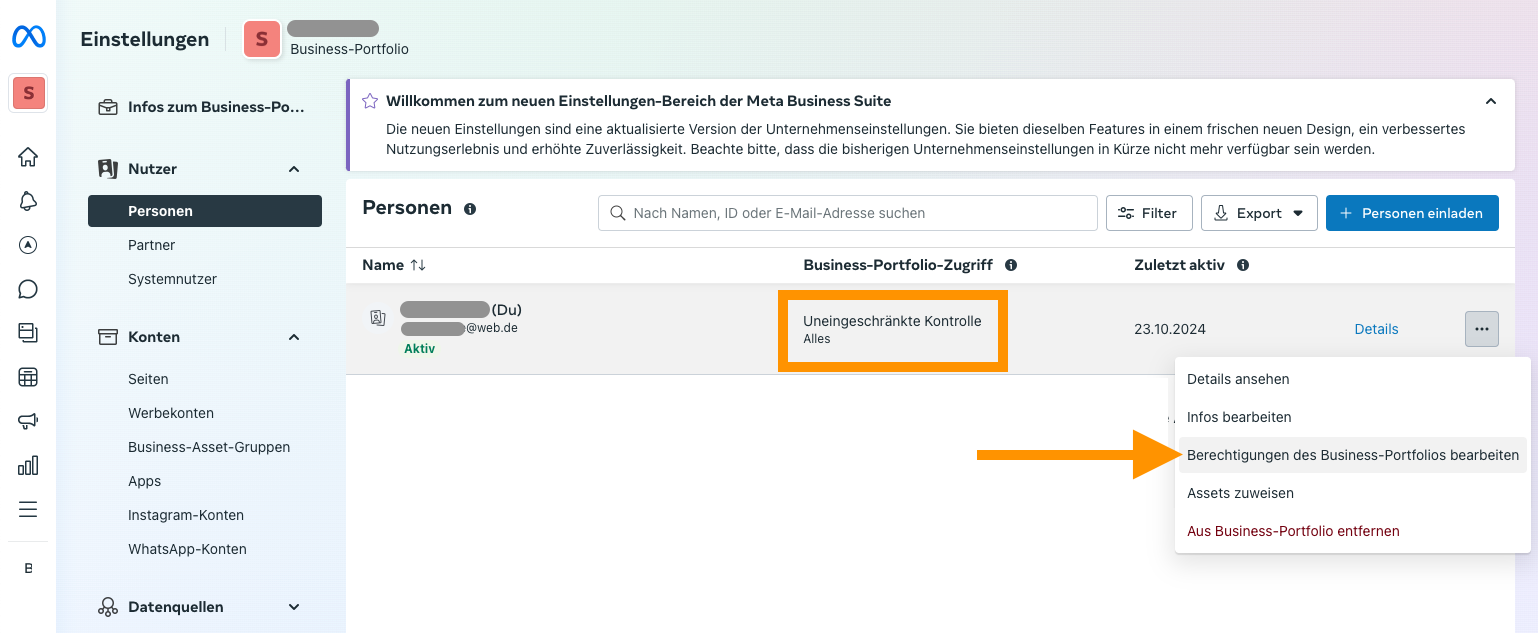This screenshot has width=1538, height=633.
Task: Go to Home via house icon
Action: [28, 157]
